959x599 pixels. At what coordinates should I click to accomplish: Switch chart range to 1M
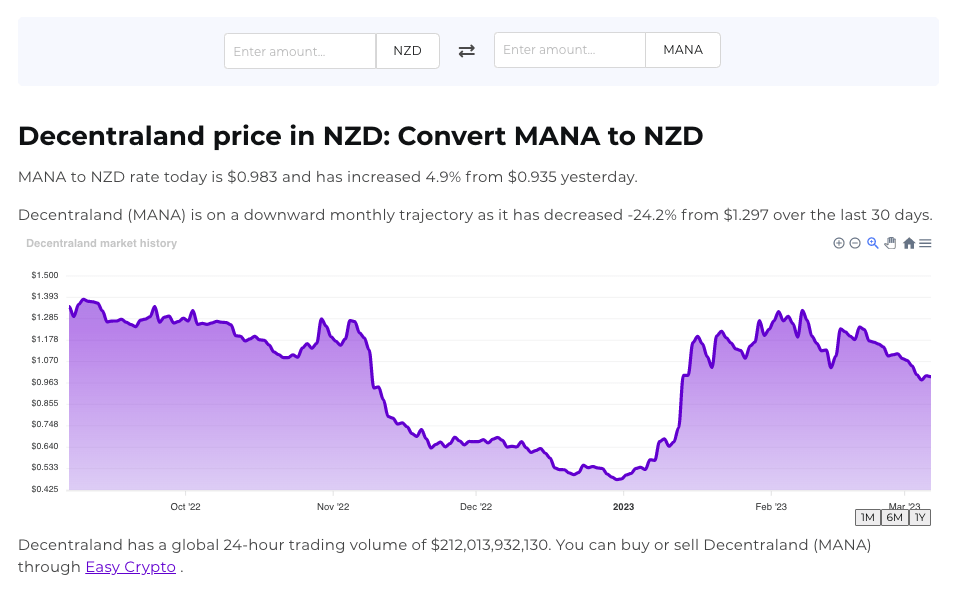point(868,517)
